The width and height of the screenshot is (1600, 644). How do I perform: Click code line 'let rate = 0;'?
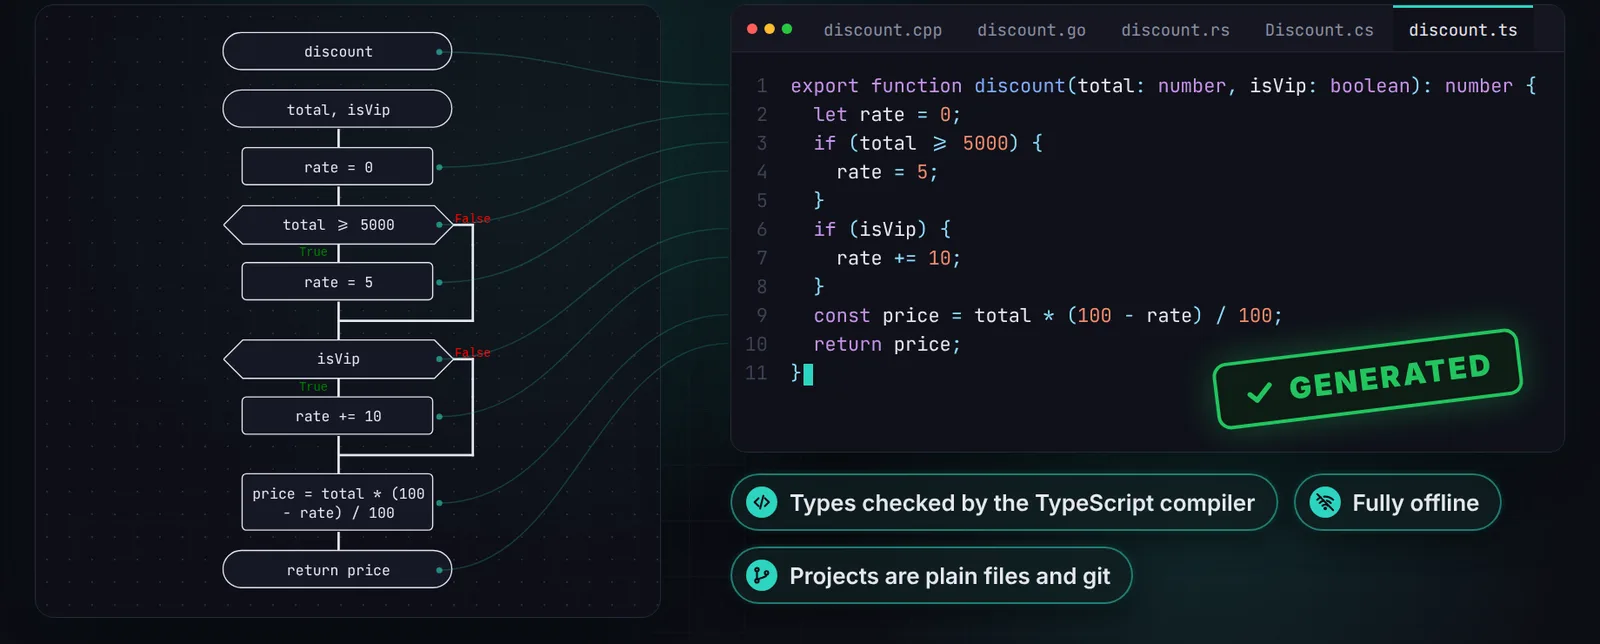[886, 114]
